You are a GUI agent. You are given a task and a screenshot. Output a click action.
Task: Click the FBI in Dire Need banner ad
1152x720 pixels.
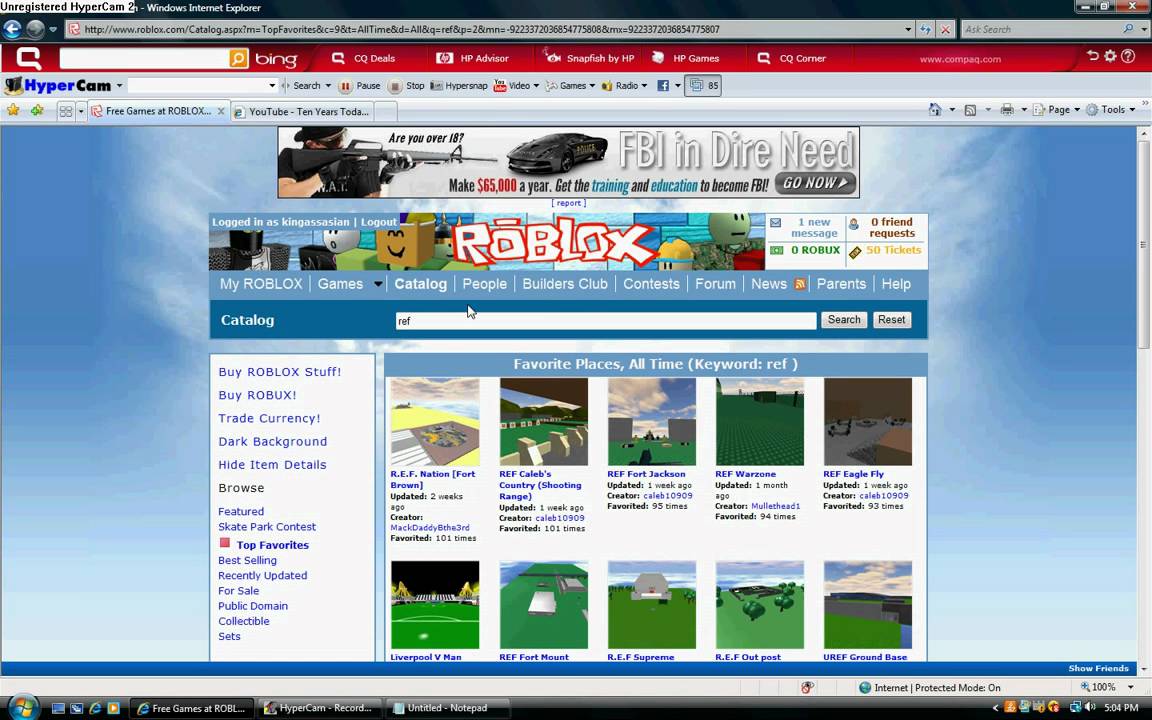(569, 162)
